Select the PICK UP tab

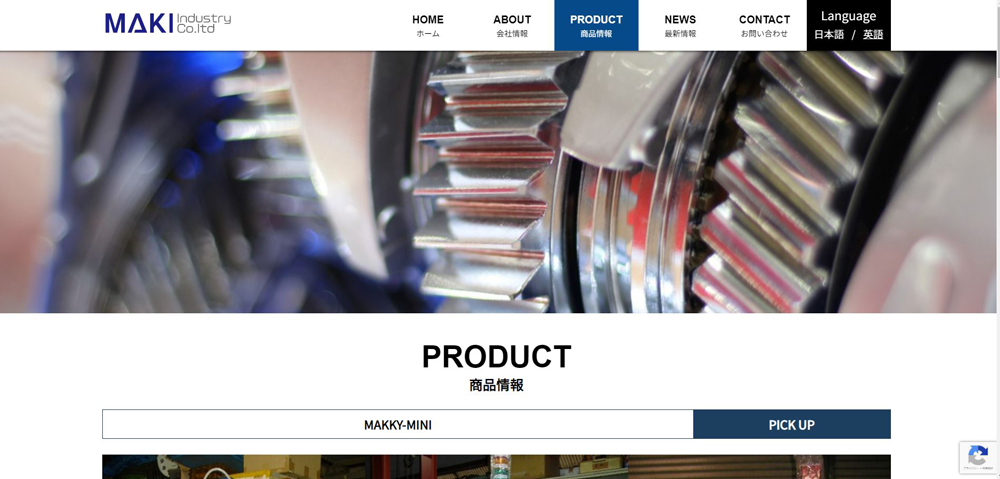click(x=791, y=424)
